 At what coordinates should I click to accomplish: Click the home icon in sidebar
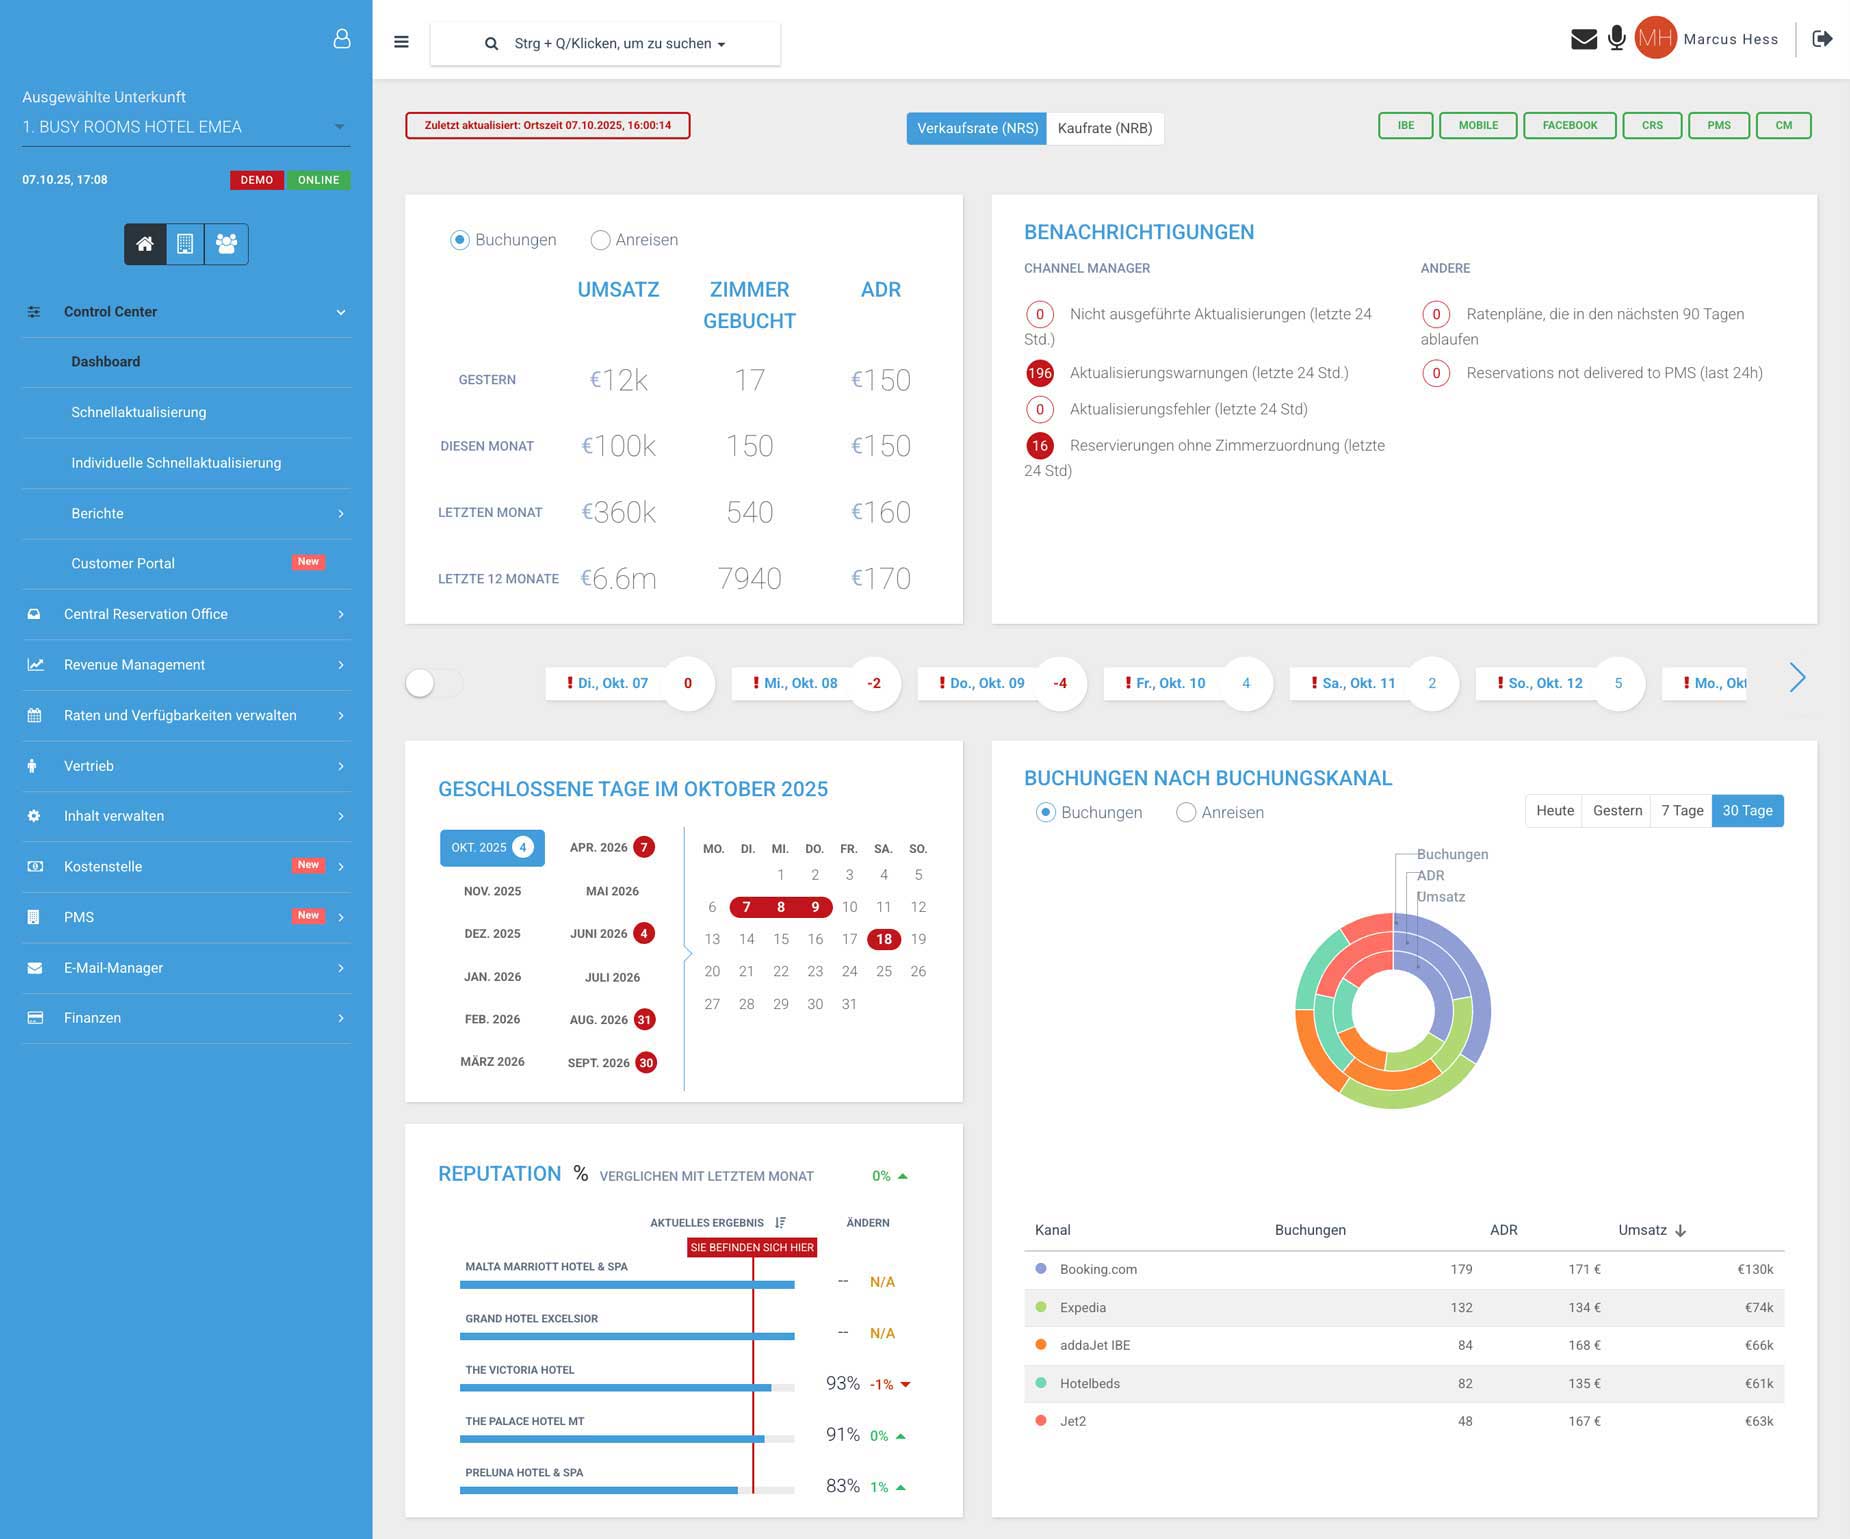145,244
